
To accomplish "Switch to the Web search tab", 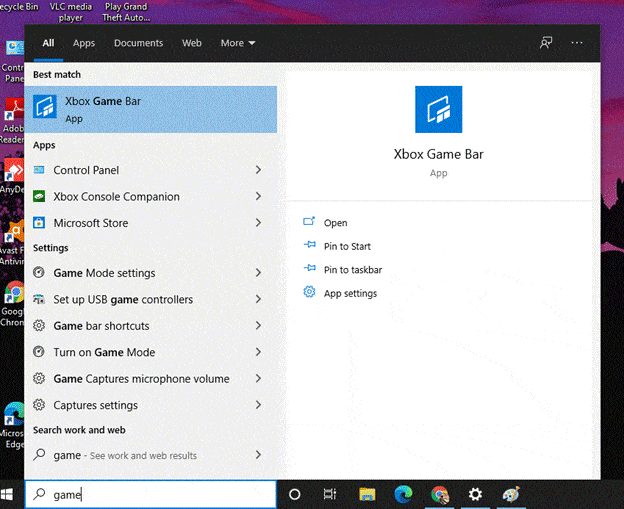I will click(x=192, y=43).
